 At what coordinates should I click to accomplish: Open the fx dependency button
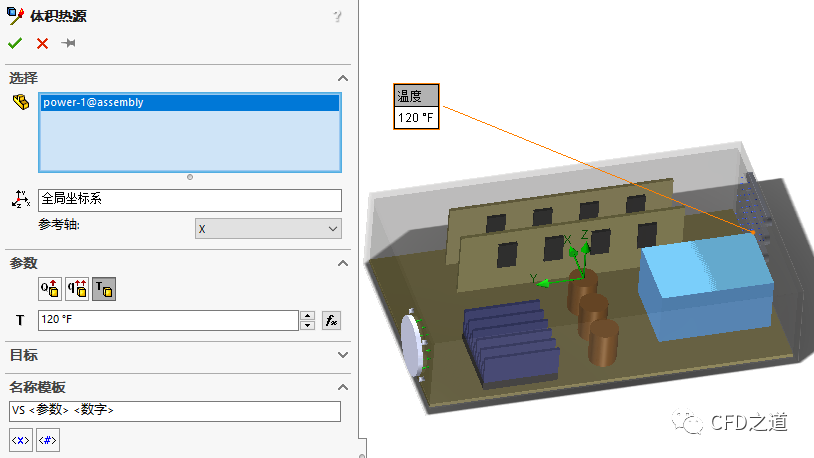pos(332,321)
